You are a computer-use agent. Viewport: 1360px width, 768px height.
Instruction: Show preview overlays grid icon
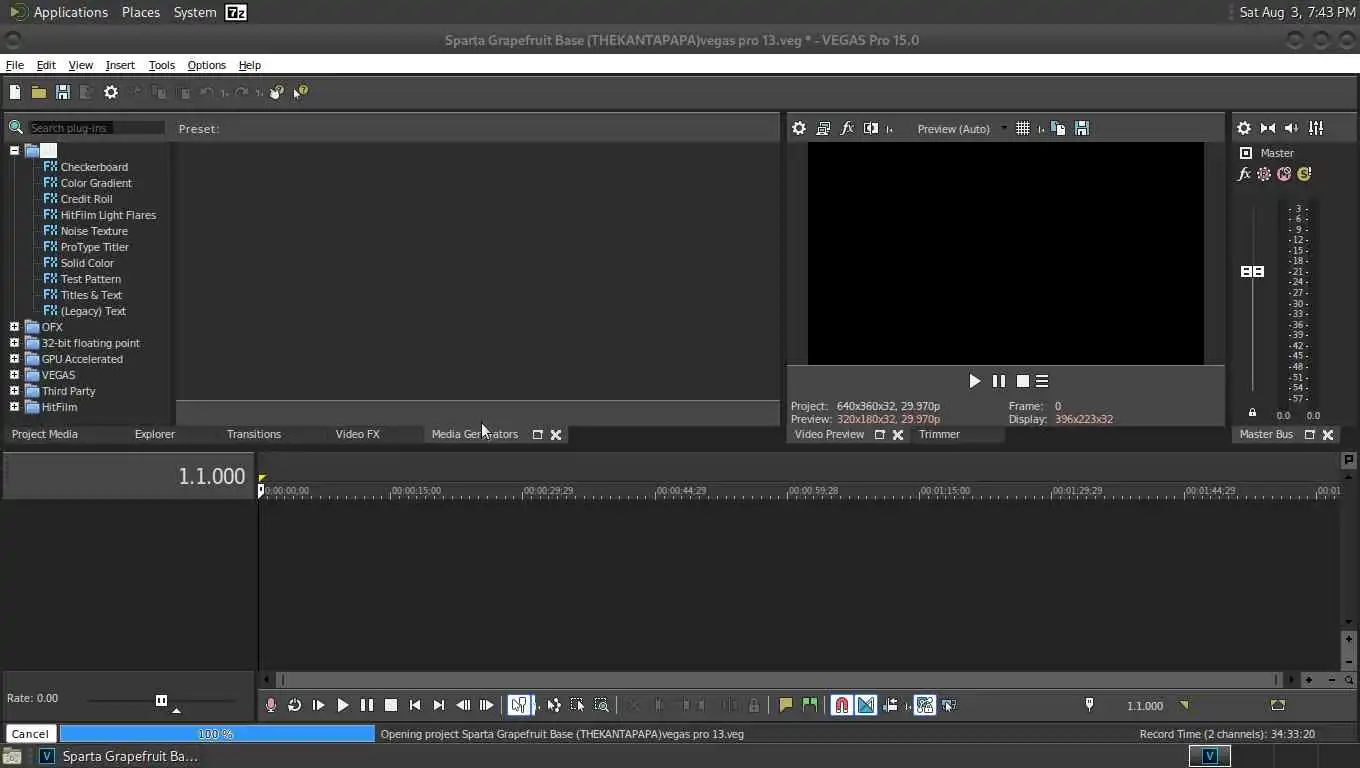[1023, 128]
